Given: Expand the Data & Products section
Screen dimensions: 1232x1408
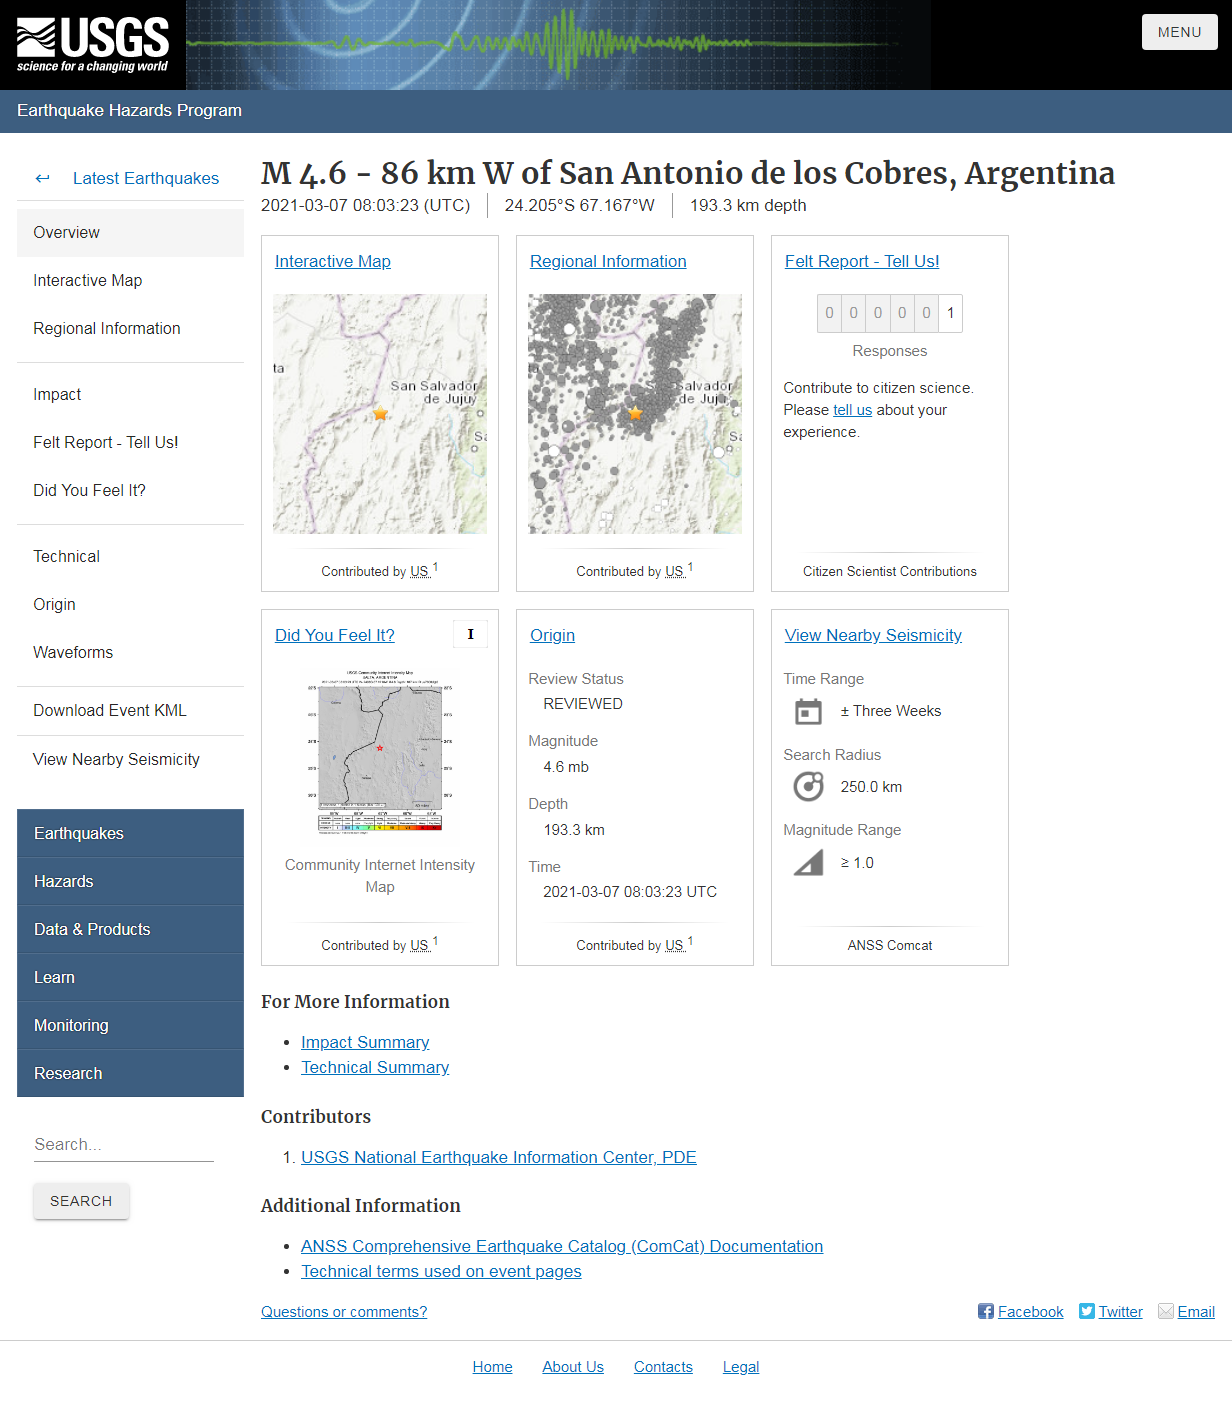Looking at the screenshot, I should click(92, 929).
